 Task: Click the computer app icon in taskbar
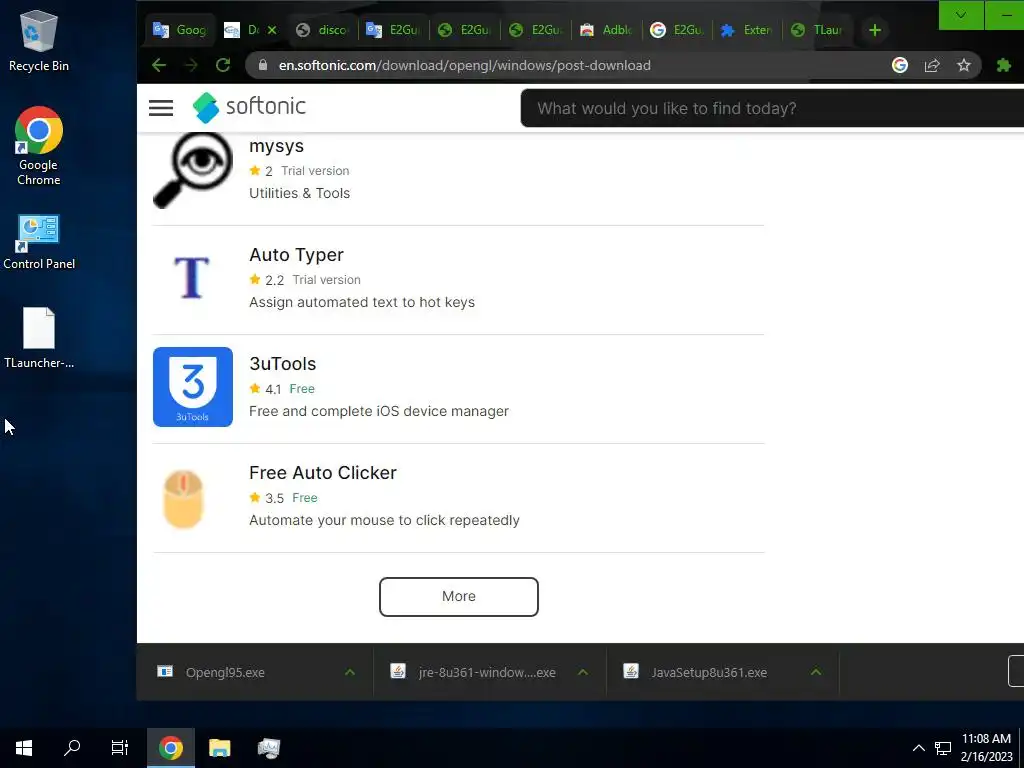click(x=268, y=748)
